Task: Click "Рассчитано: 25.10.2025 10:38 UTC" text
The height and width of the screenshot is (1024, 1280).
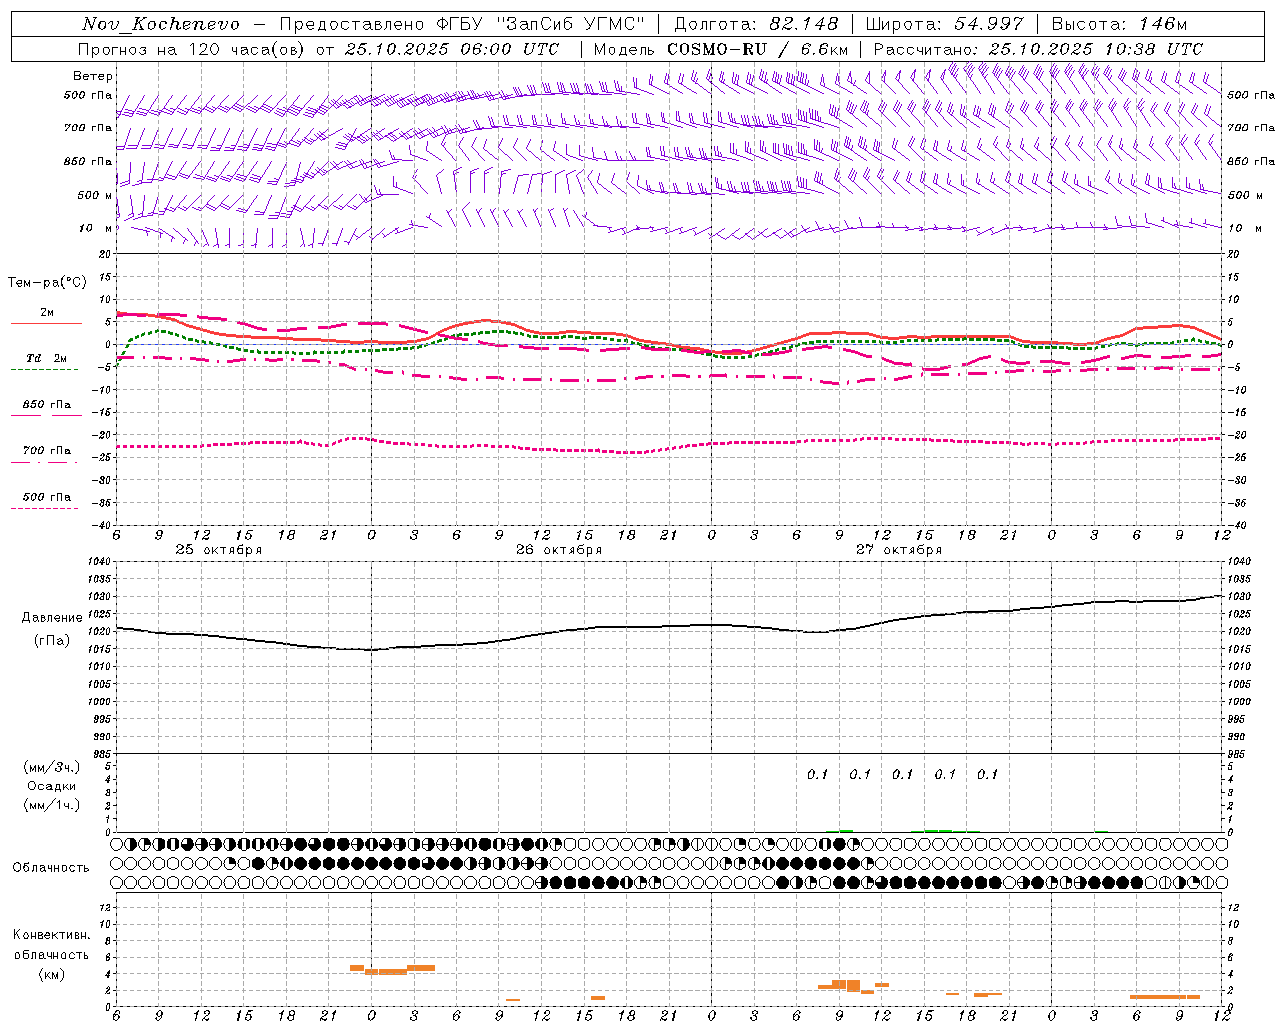Action: coord(1038,49)
